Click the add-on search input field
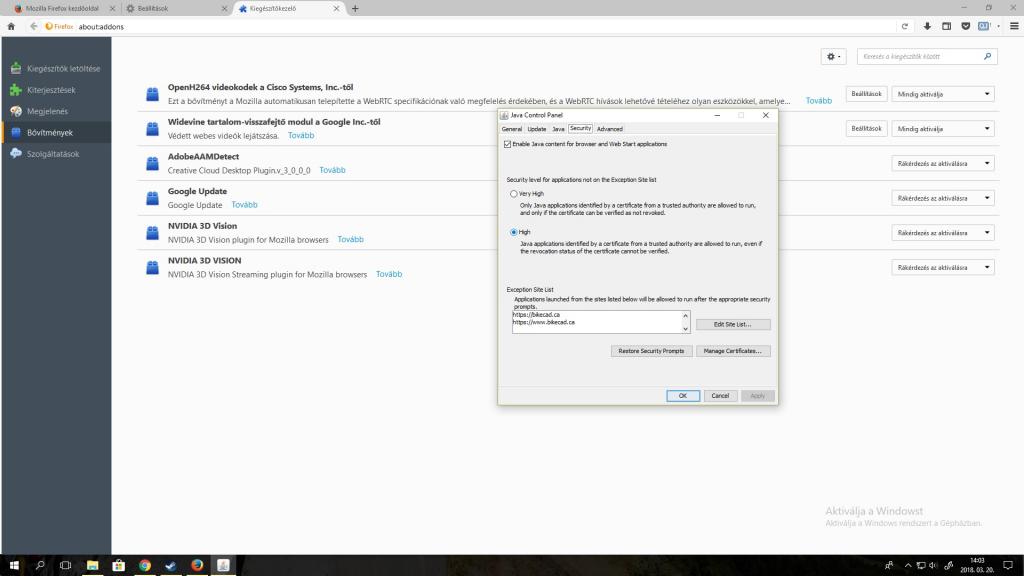Image resolution: width=1024 pixels, height=576 pixels. [918, 57]
